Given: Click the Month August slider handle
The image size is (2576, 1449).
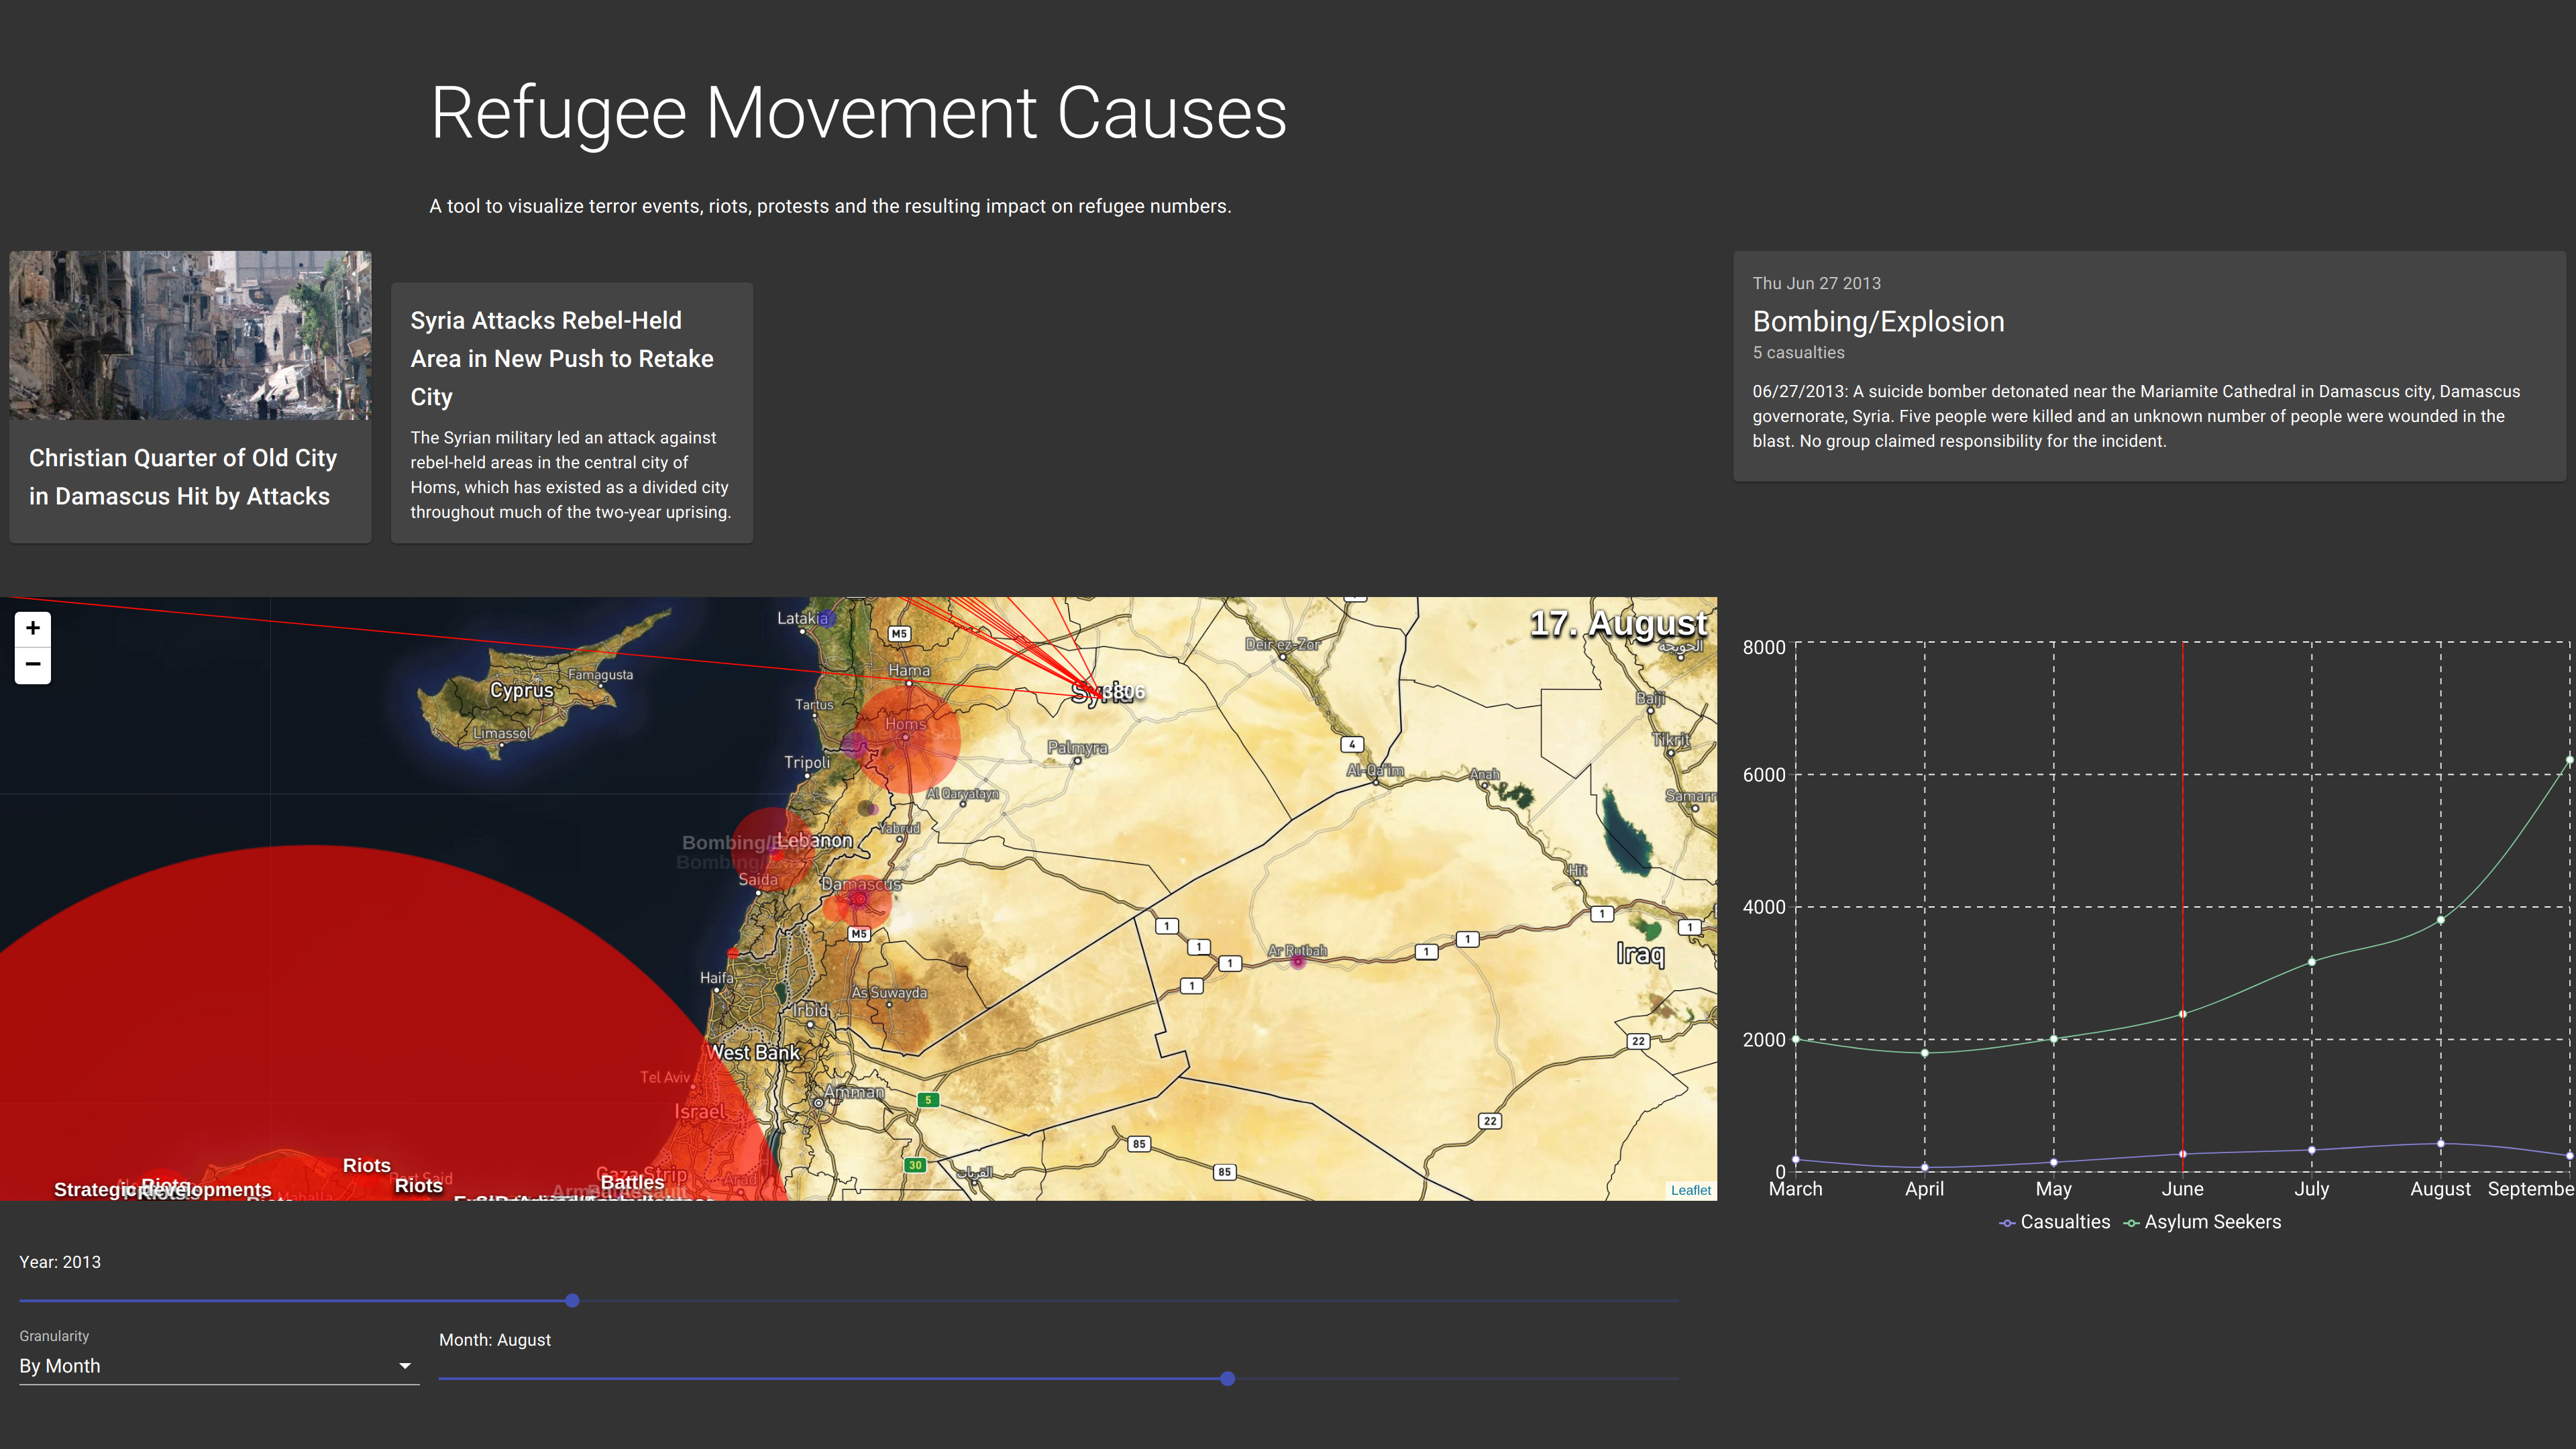Looking at the screenshot, I should coord(1227,1379).
